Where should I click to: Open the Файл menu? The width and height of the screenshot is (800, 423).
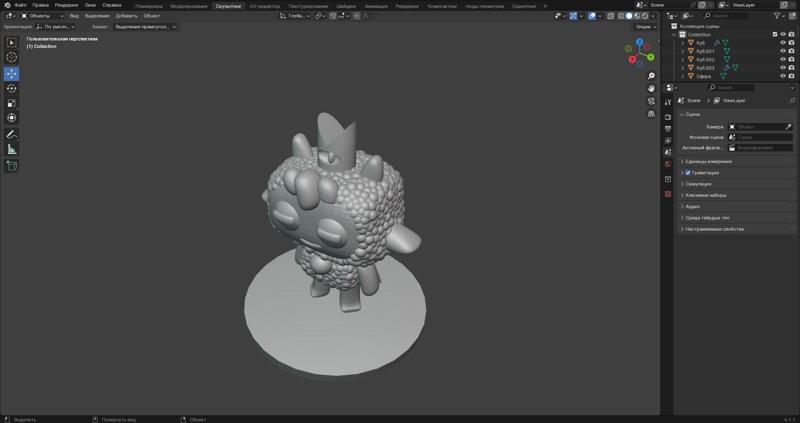[x=20, y=5]
